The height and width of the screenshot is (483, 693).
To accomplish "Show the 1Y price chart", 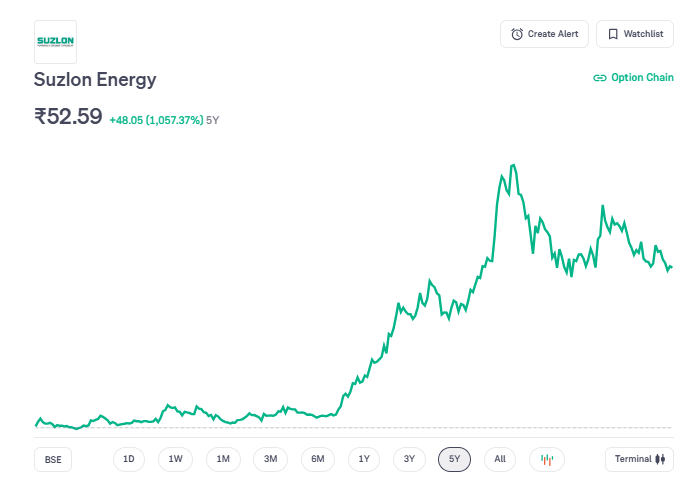I will pyautogui.click(x=364, y=459).
